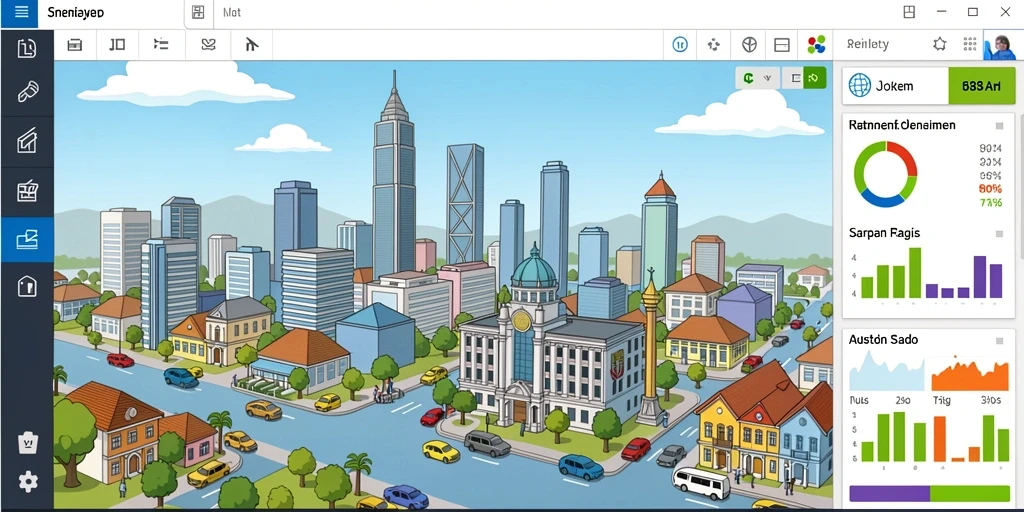Screen dimensions: 1024x512
Task: Click the Reinlety field
Action: pos(867,44)
